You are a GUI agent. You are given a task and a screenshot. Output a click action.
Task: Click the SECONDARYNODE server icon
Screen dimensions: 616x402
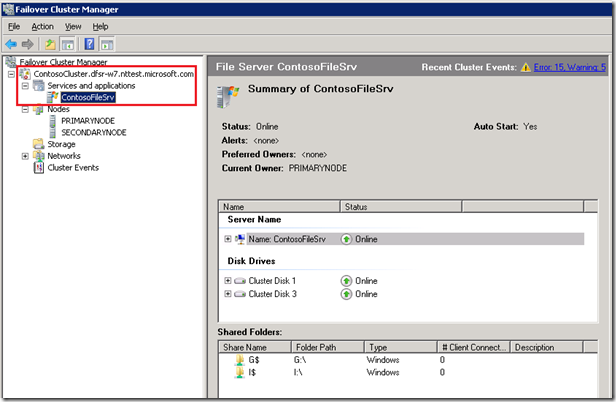coord(53,132)
